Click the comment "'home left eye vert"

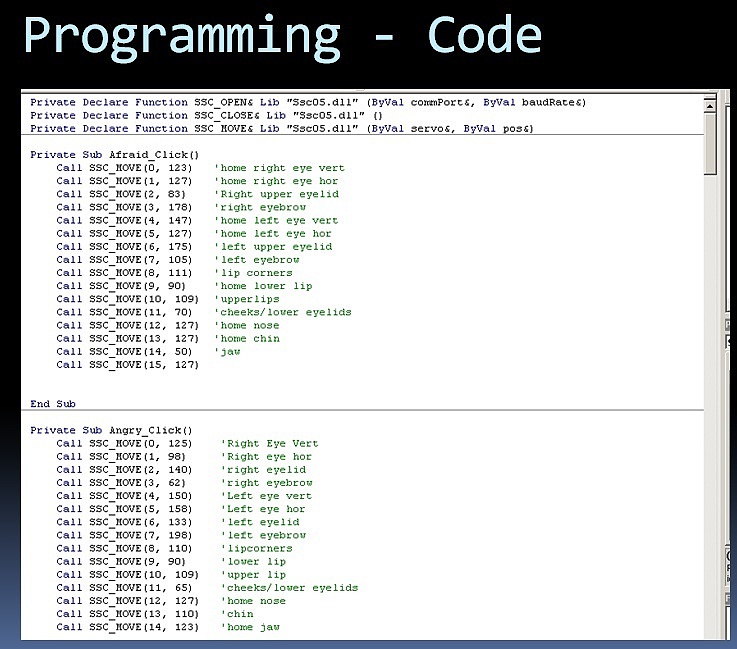point(276,221)
